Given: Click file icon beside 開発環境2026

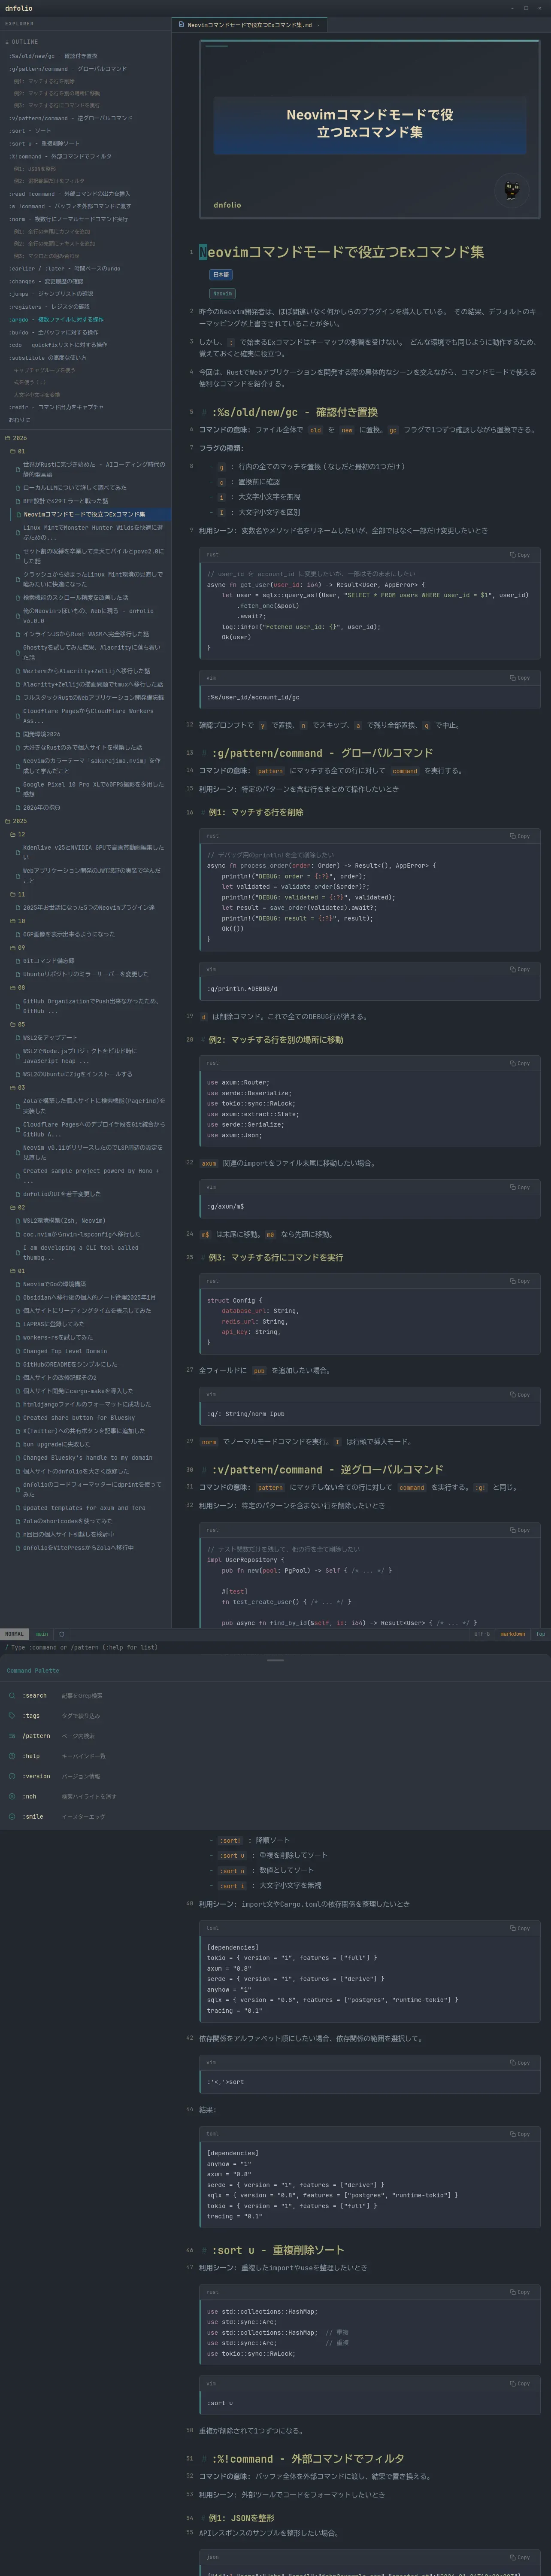Looking at the screenshot, I should click(18, 734).
